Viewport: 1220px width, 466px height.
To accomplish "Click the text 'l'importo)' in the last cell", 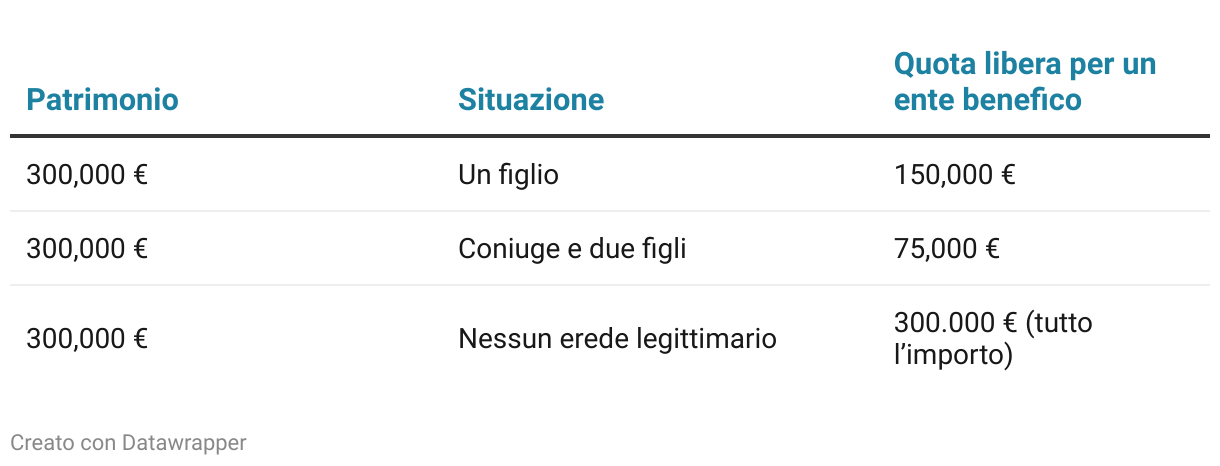I will click(x=953, y=356).
